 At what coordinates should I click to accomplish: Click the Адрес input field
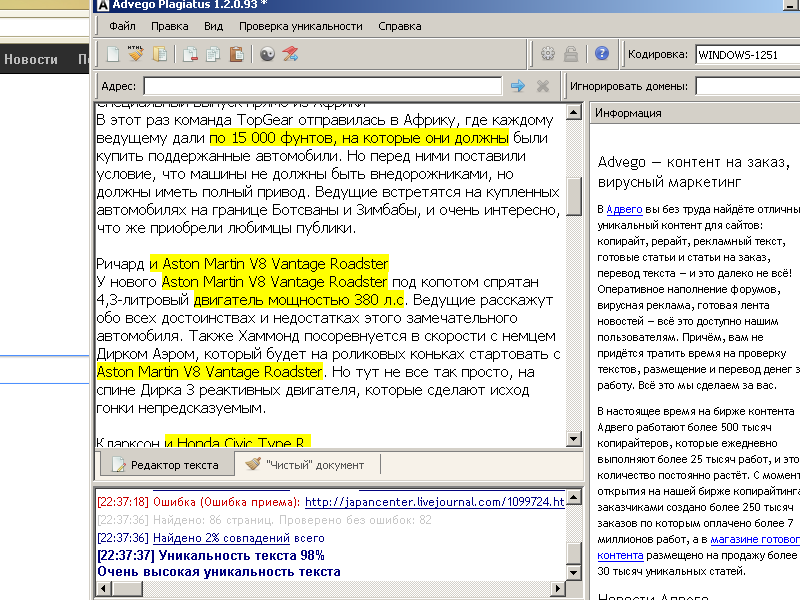click(x=323, y=86)
